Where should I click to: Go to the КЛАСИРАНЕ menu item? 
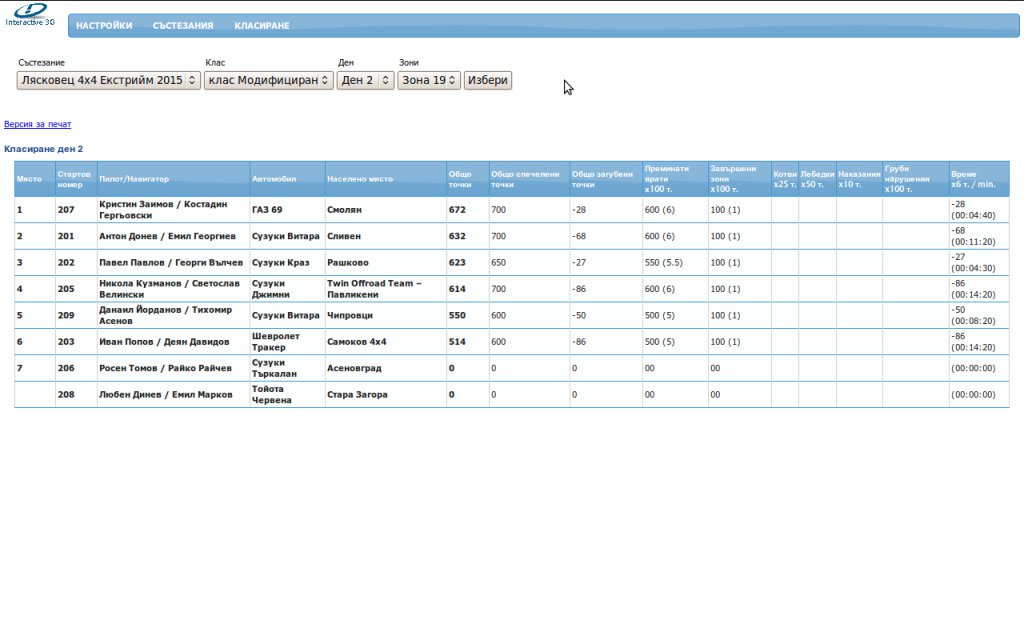tap(262, 26)
